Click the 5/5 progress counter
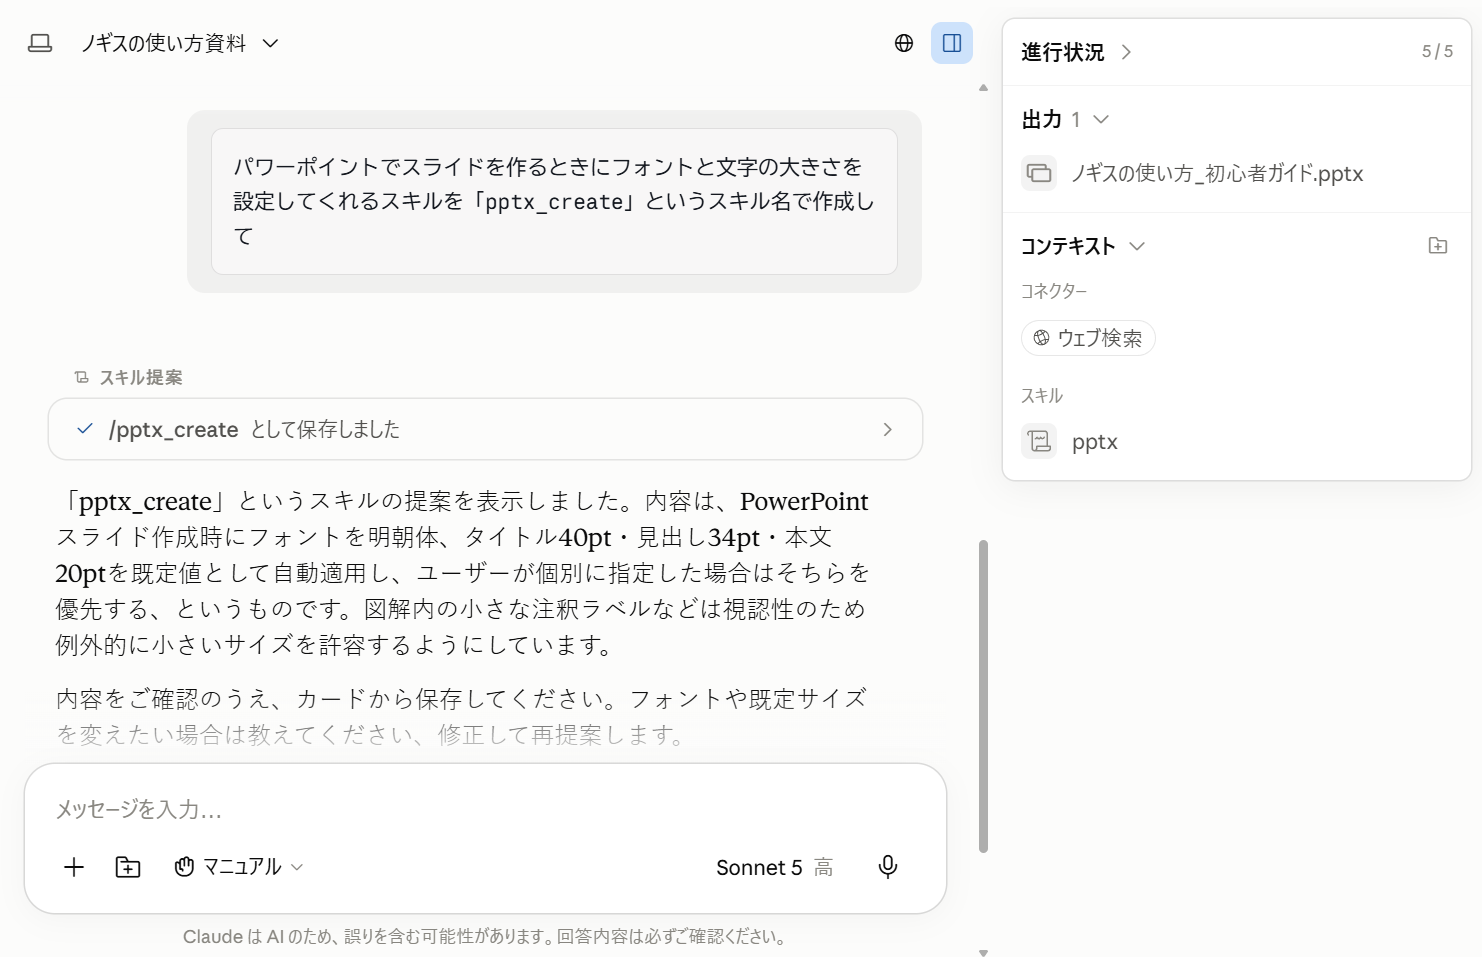1482x957 pixels. click(1437, 51)
